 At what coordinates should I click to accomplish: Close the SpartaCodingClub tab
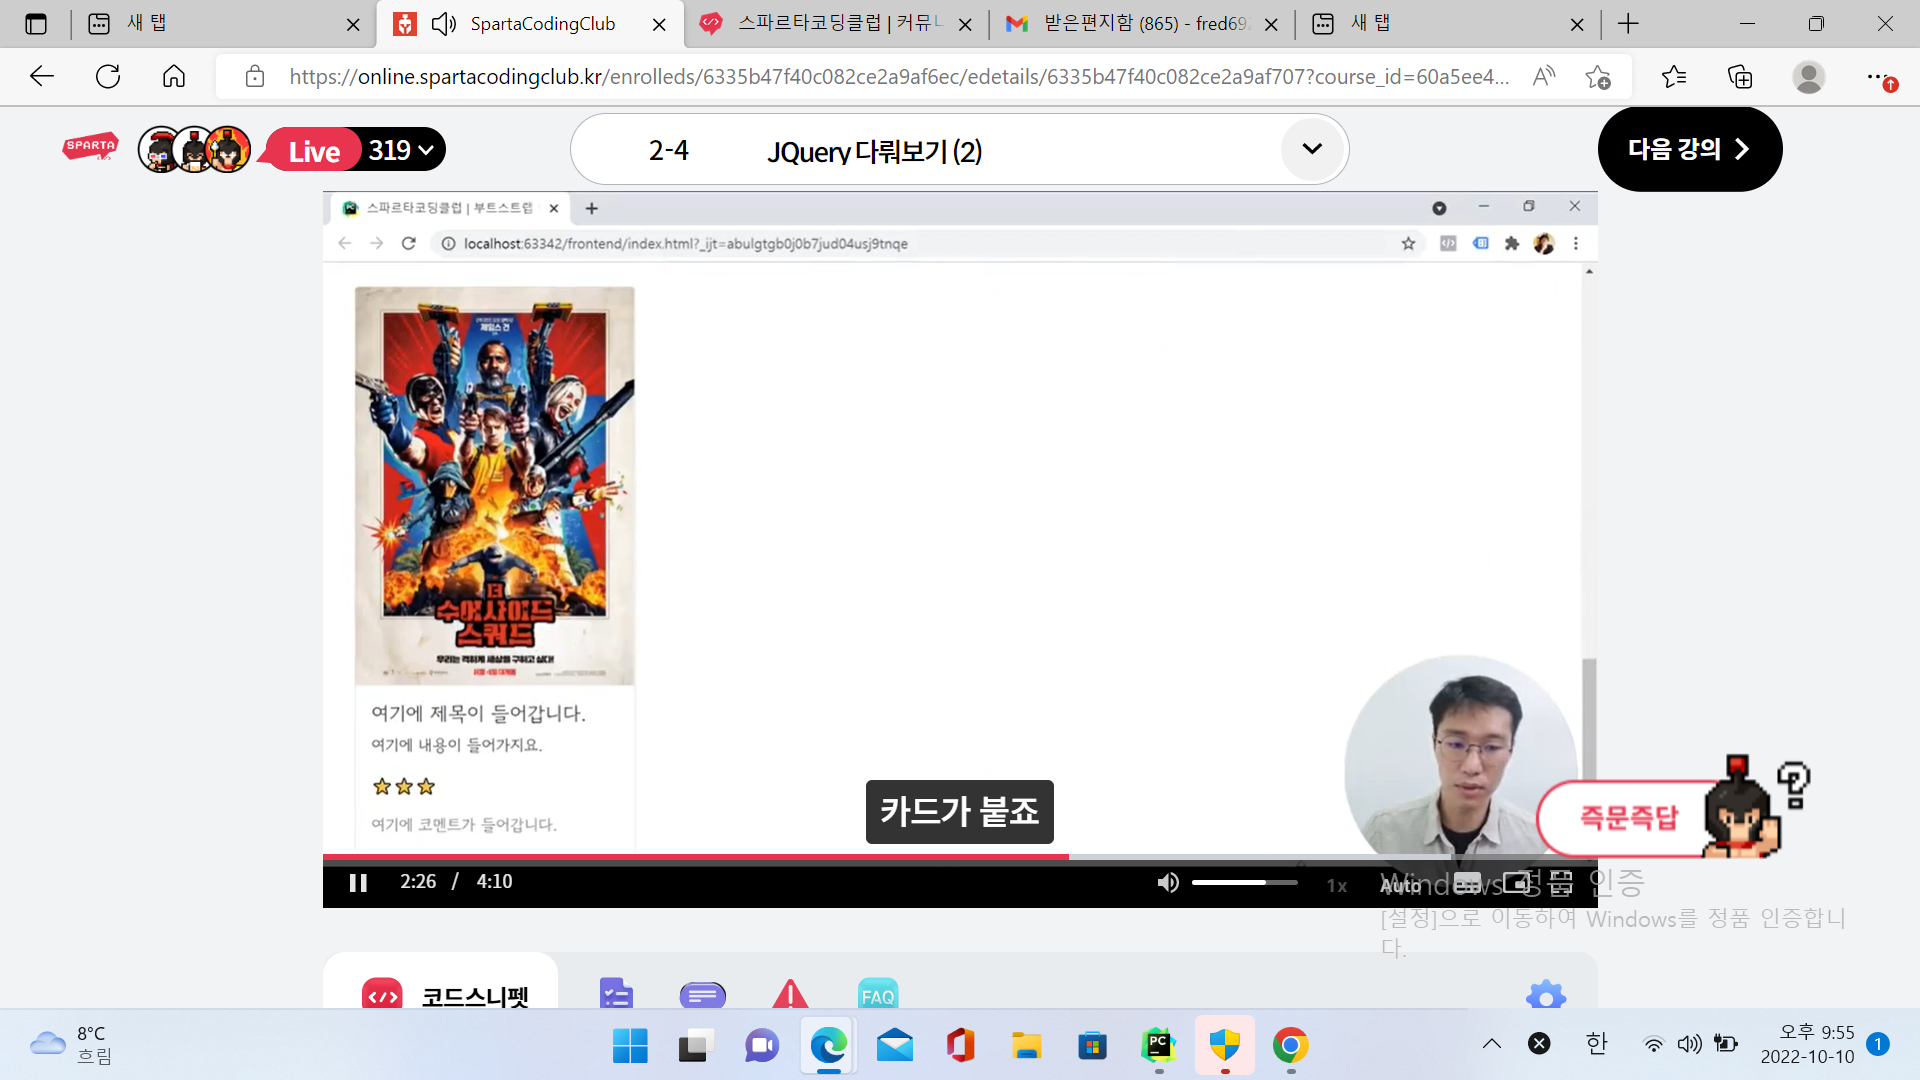[x=659, y=24]
